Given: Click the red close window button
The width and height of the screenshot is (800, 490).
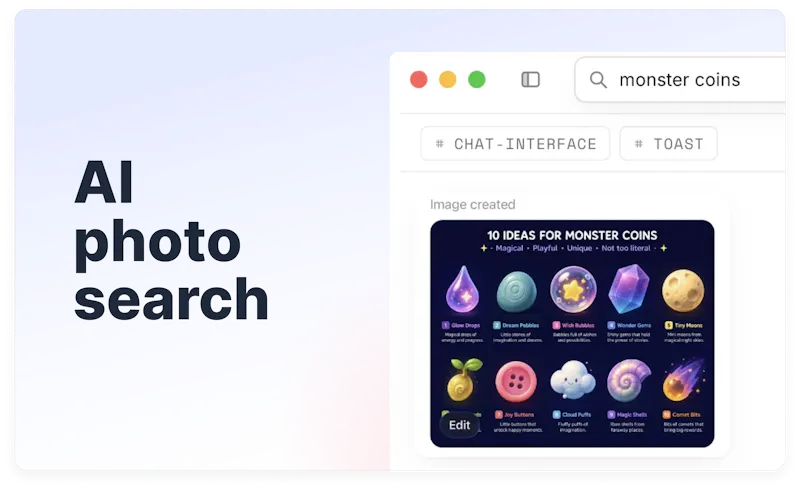Looking at the screenshot, I should 419,80.
